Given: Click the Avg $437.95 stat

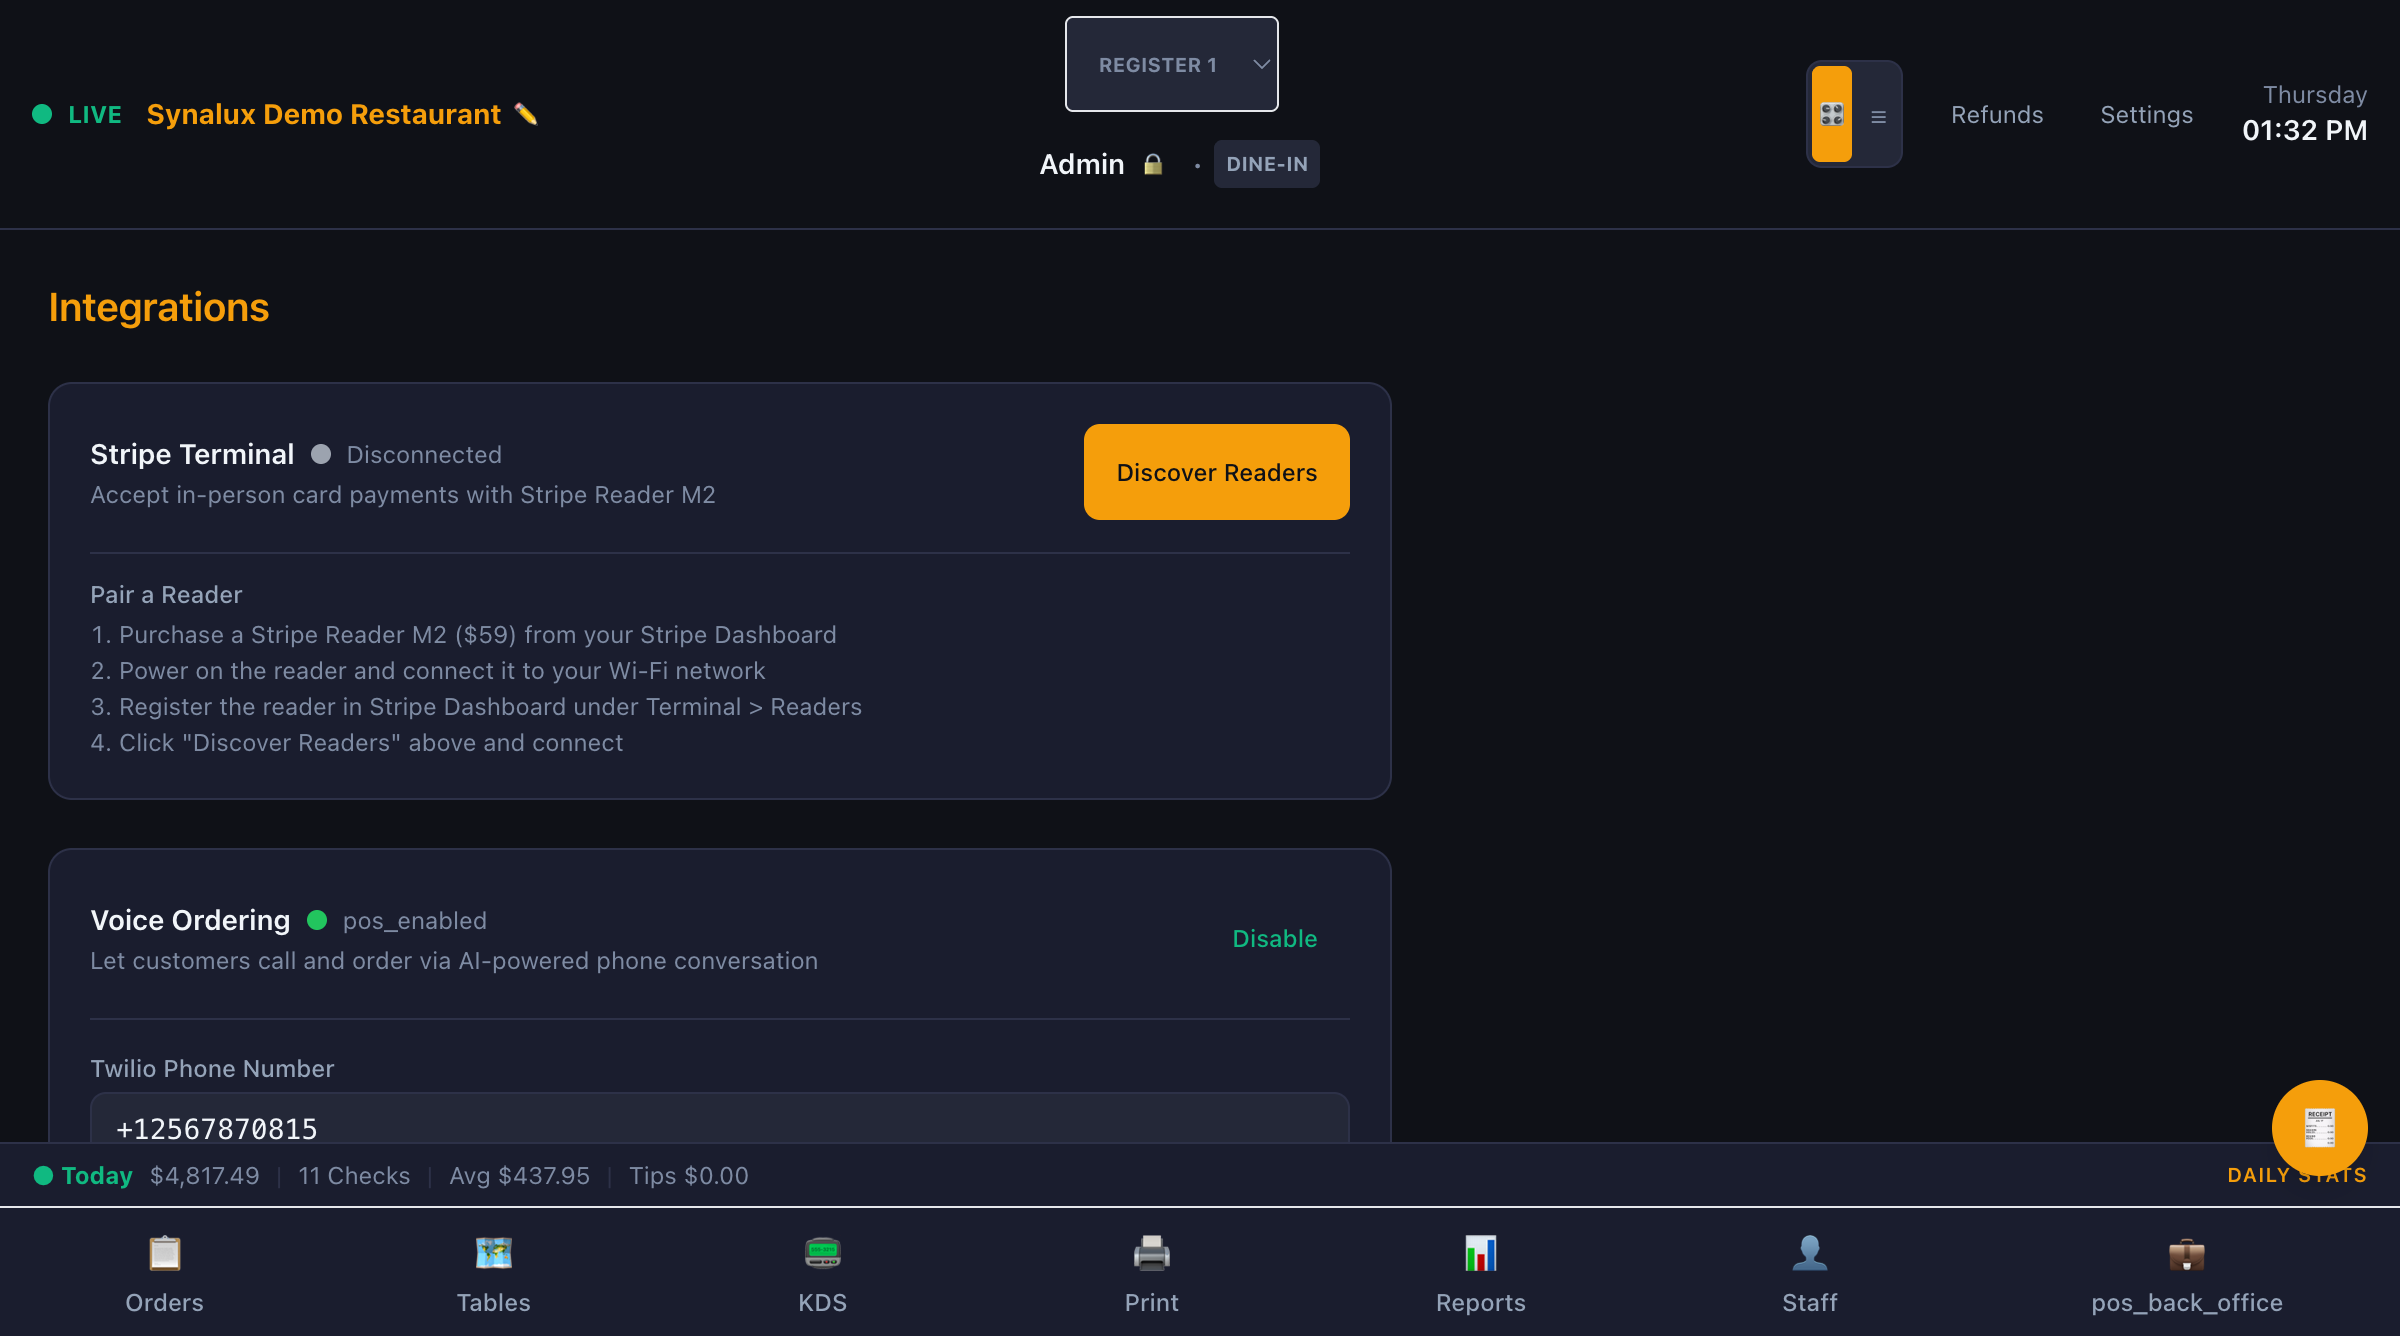Looking at the screenshot, I should pos(520,1176).
